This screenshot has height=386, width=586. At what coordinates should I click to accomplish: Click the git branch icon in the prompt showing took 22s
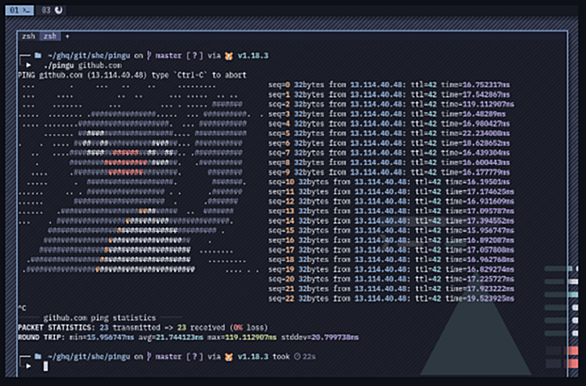149,356
